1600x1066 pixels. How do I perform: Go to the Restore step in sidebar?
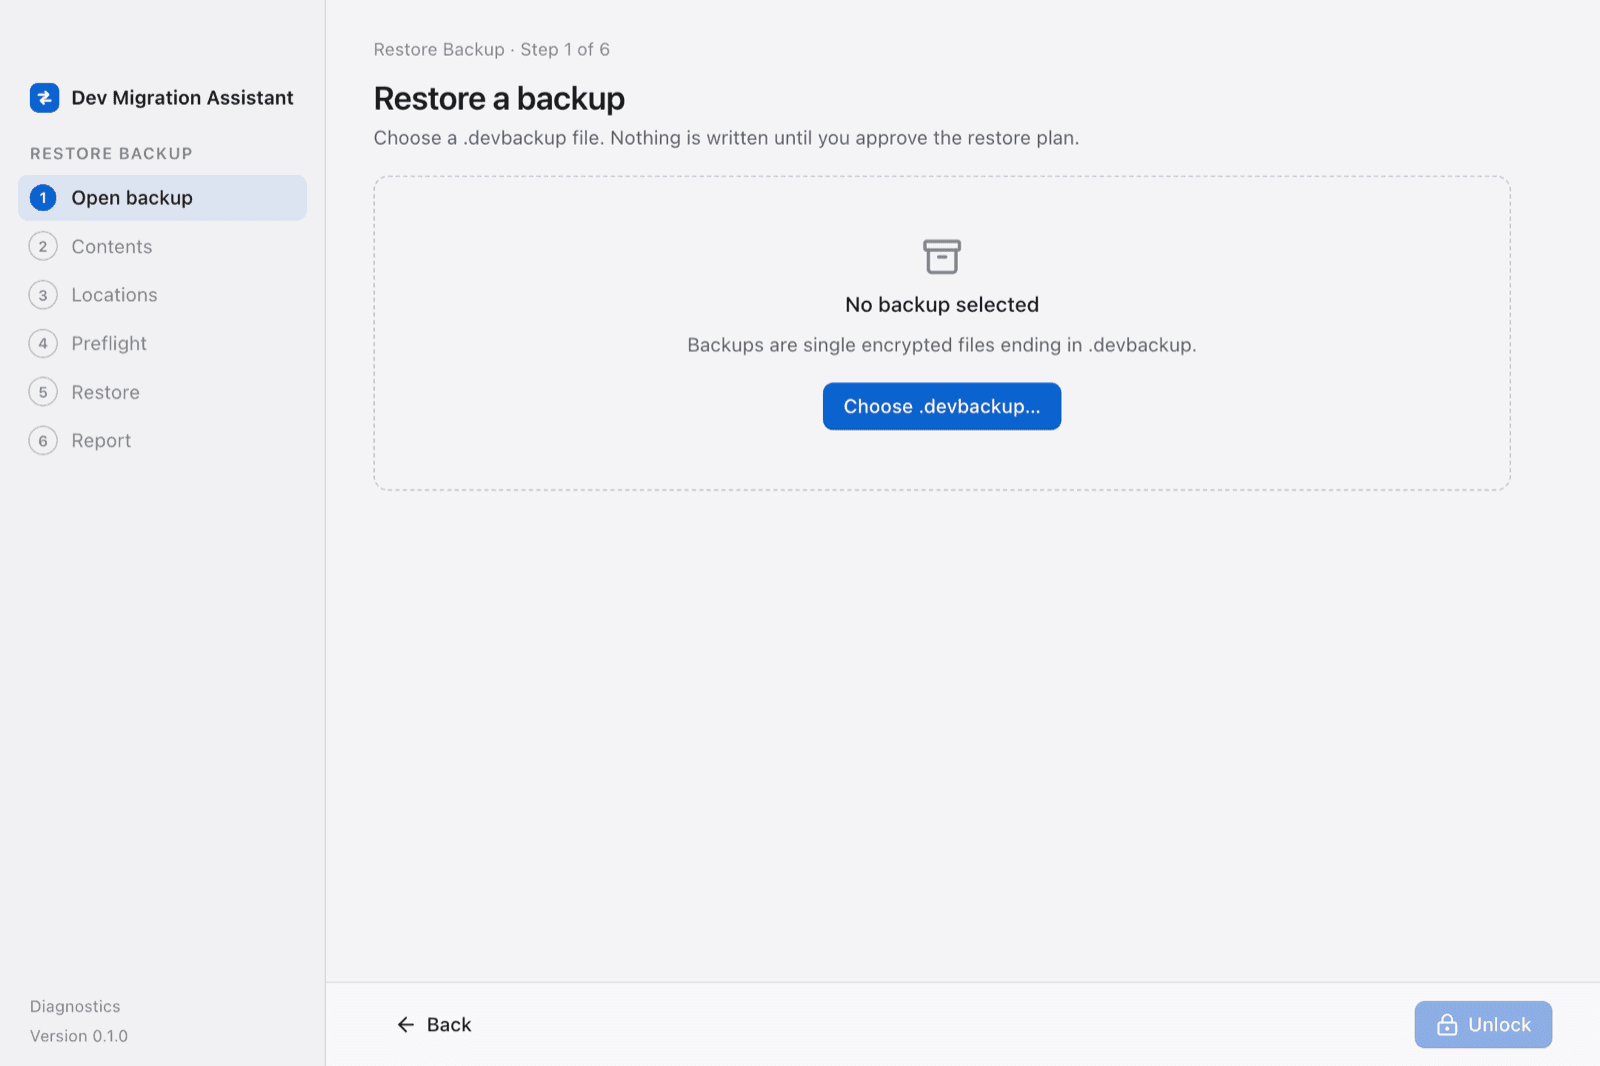pyautogui.click(x=162, y=393)
